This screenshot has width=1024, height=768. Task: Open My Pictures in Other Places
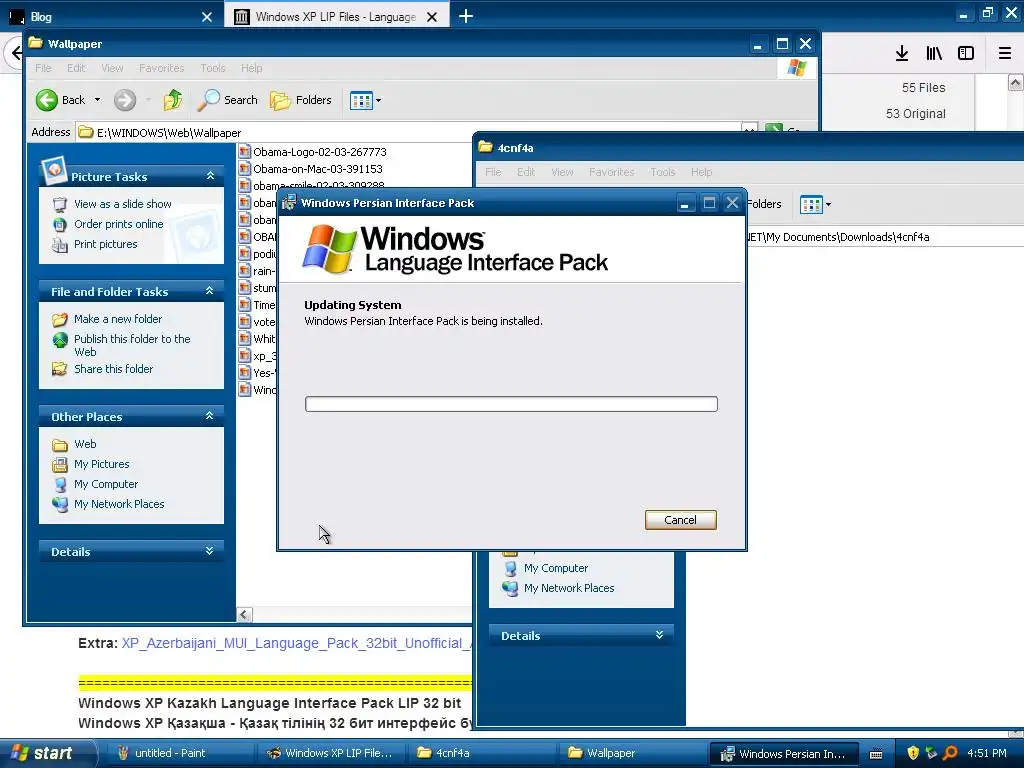(x=101, y=464)
